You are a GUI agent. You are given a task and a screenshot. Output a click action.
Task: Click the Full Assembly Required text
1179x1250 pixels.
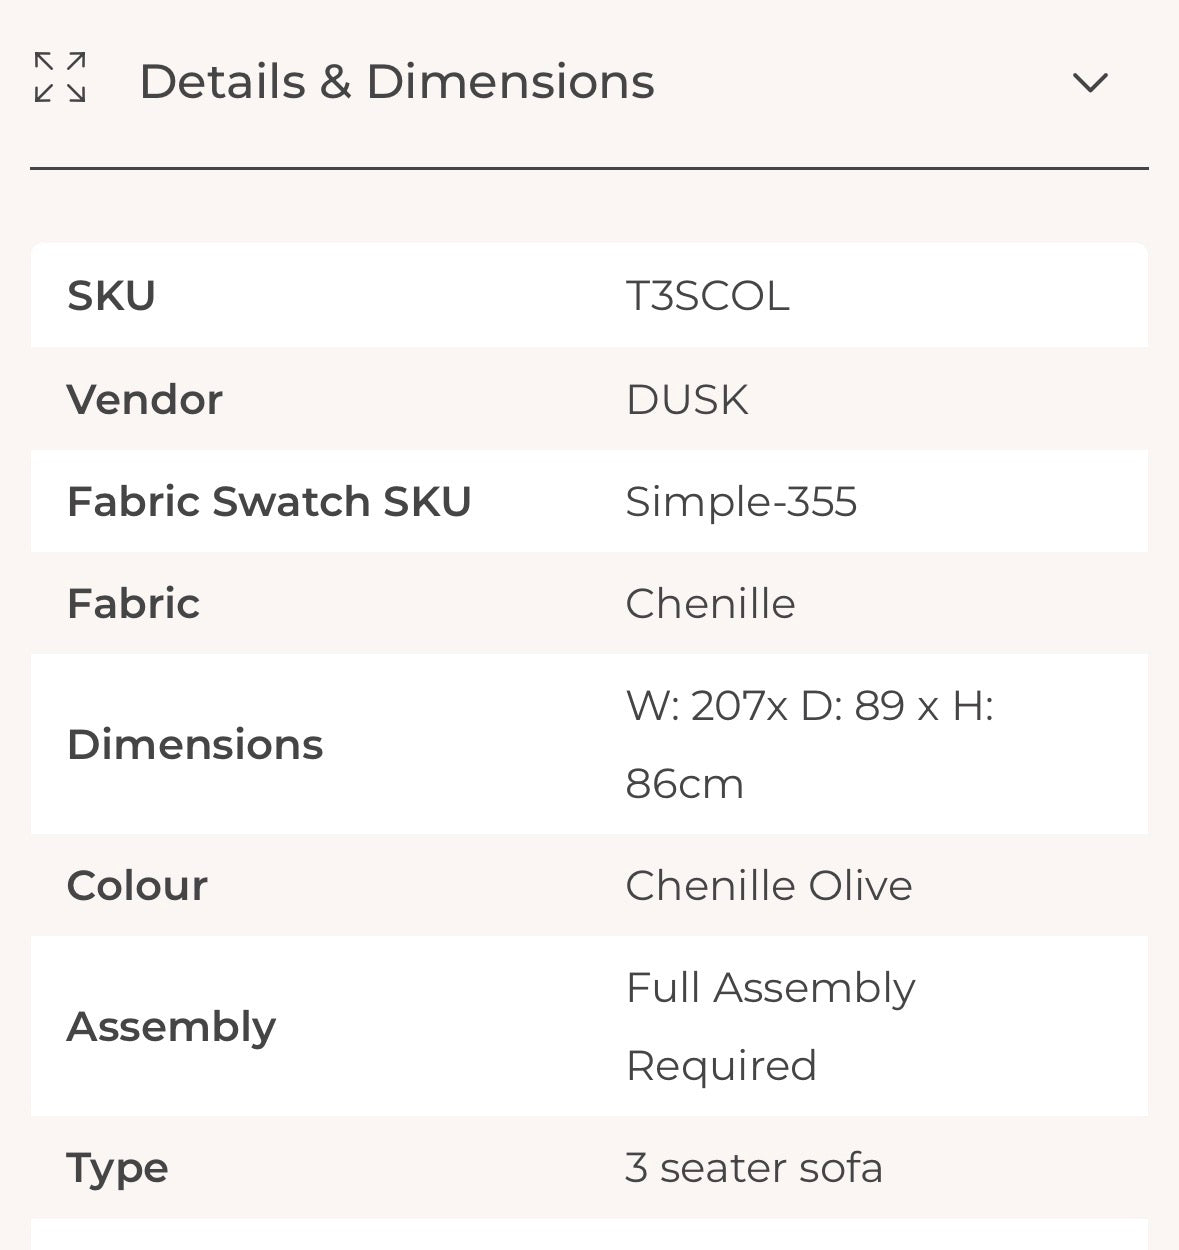coord(770,1026)
